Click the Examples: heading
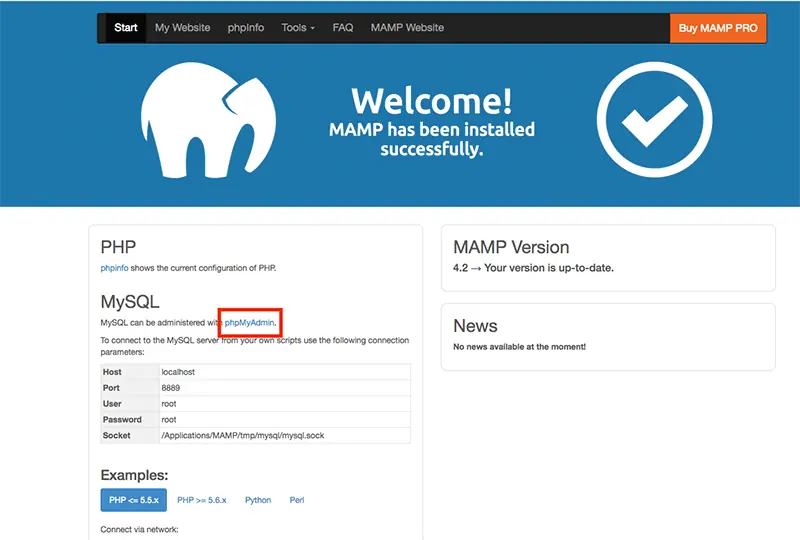 point(134,475)
